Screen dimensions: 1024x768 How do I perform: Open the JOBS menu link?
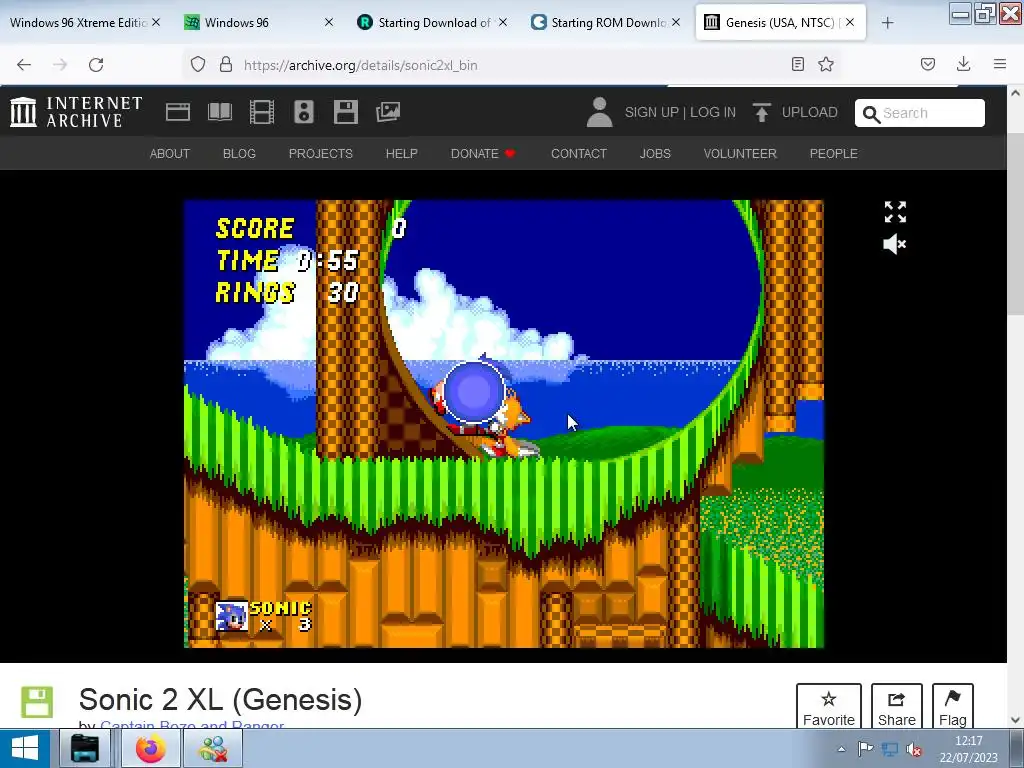(x=655, y=153)
